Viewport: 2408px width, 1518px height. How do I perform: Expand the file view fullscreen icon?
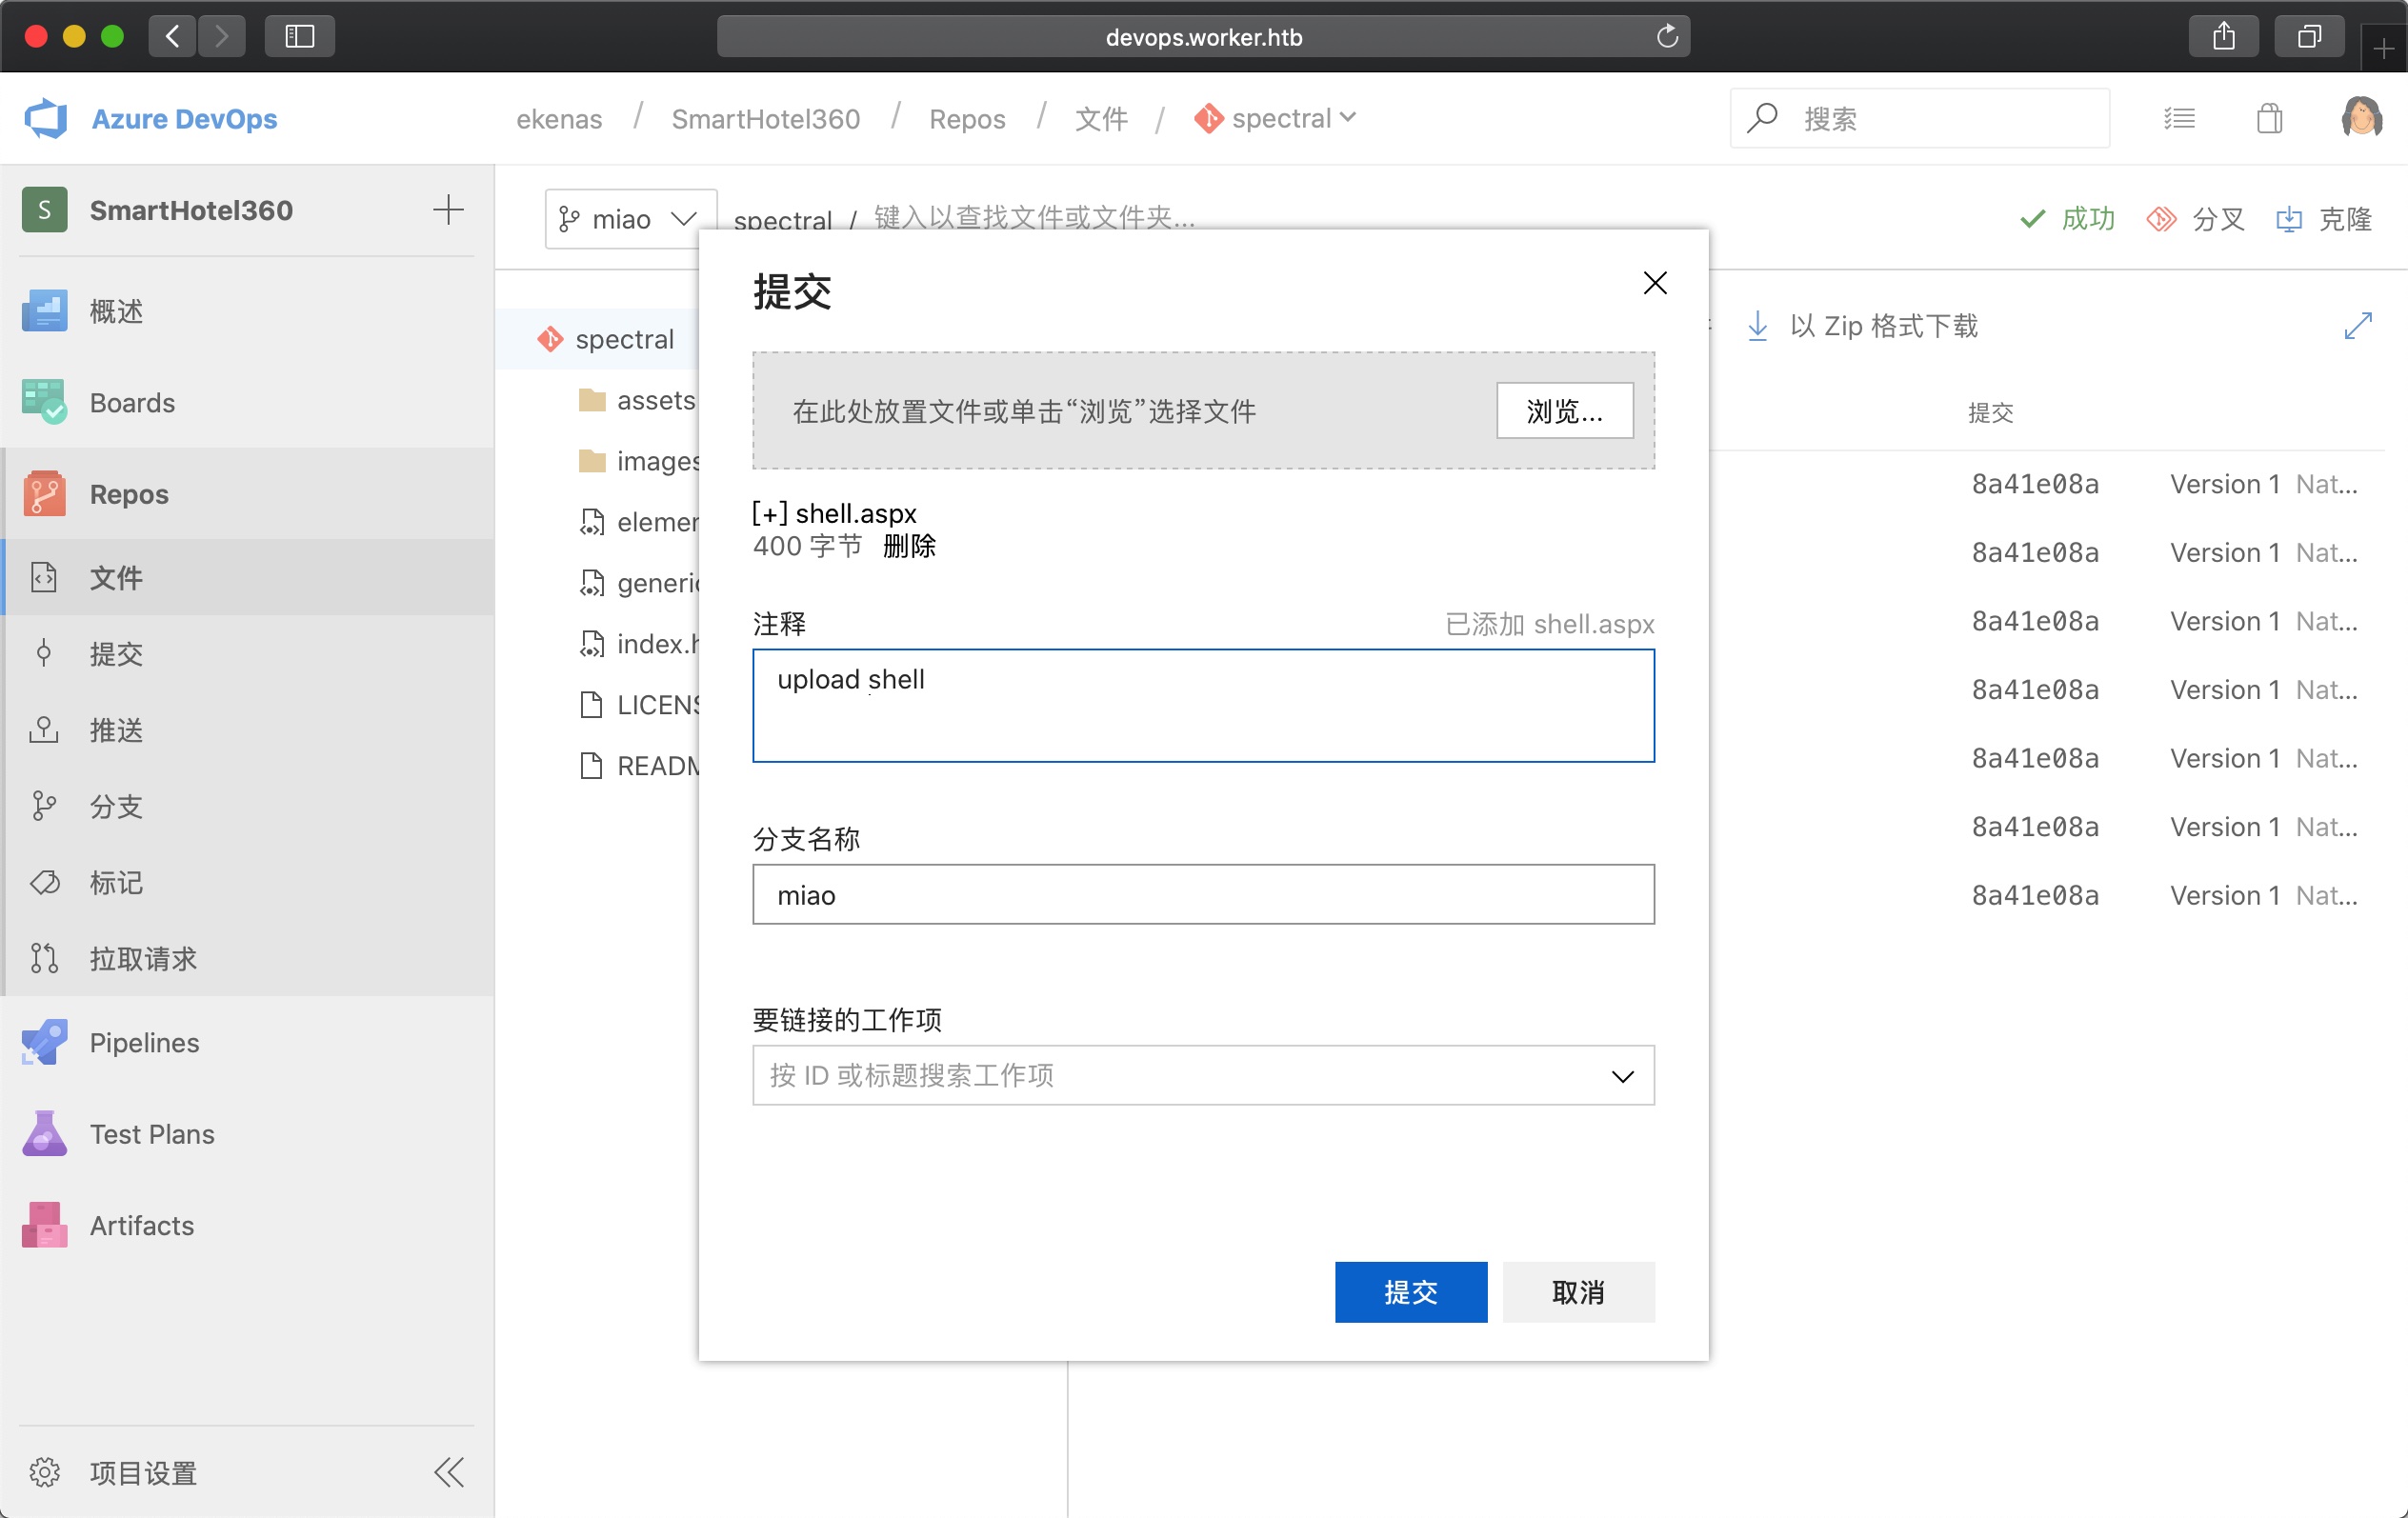(2357, 326)
